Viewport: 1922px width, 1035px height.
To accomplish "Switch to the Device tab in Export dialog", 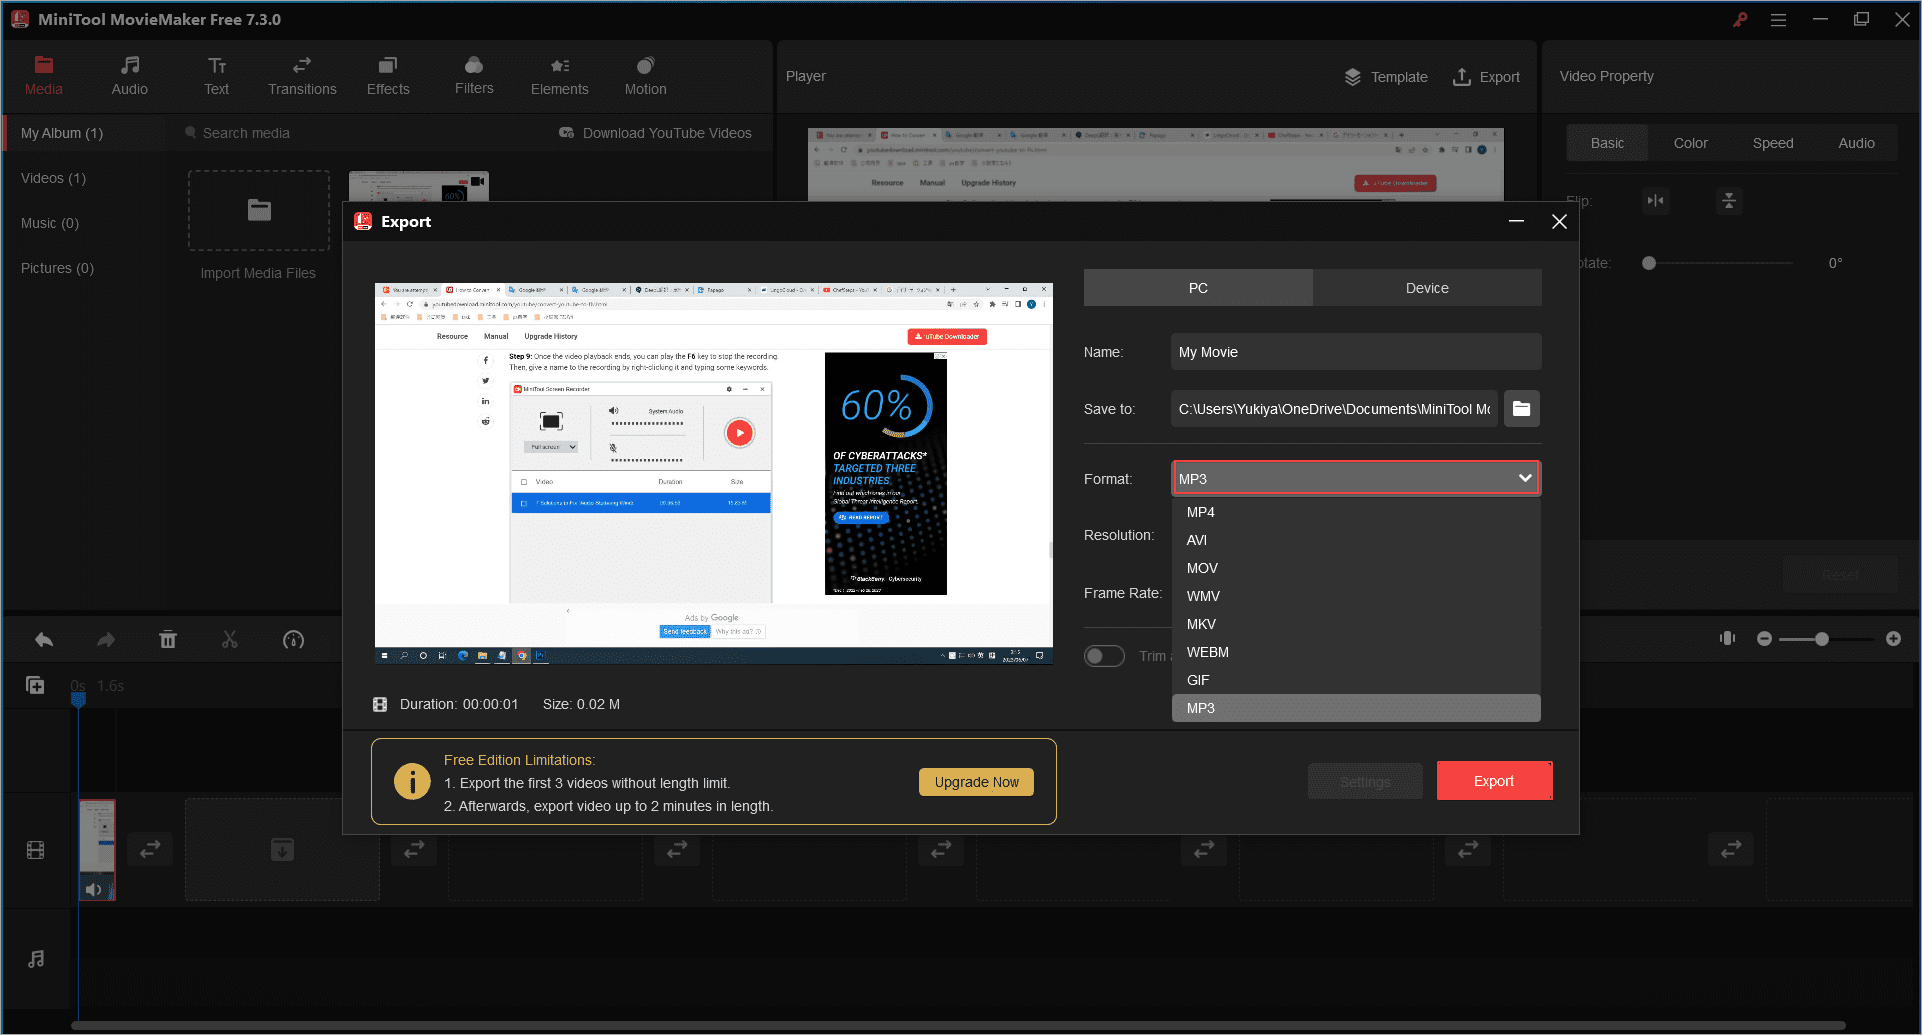I will click(1427, 288).
